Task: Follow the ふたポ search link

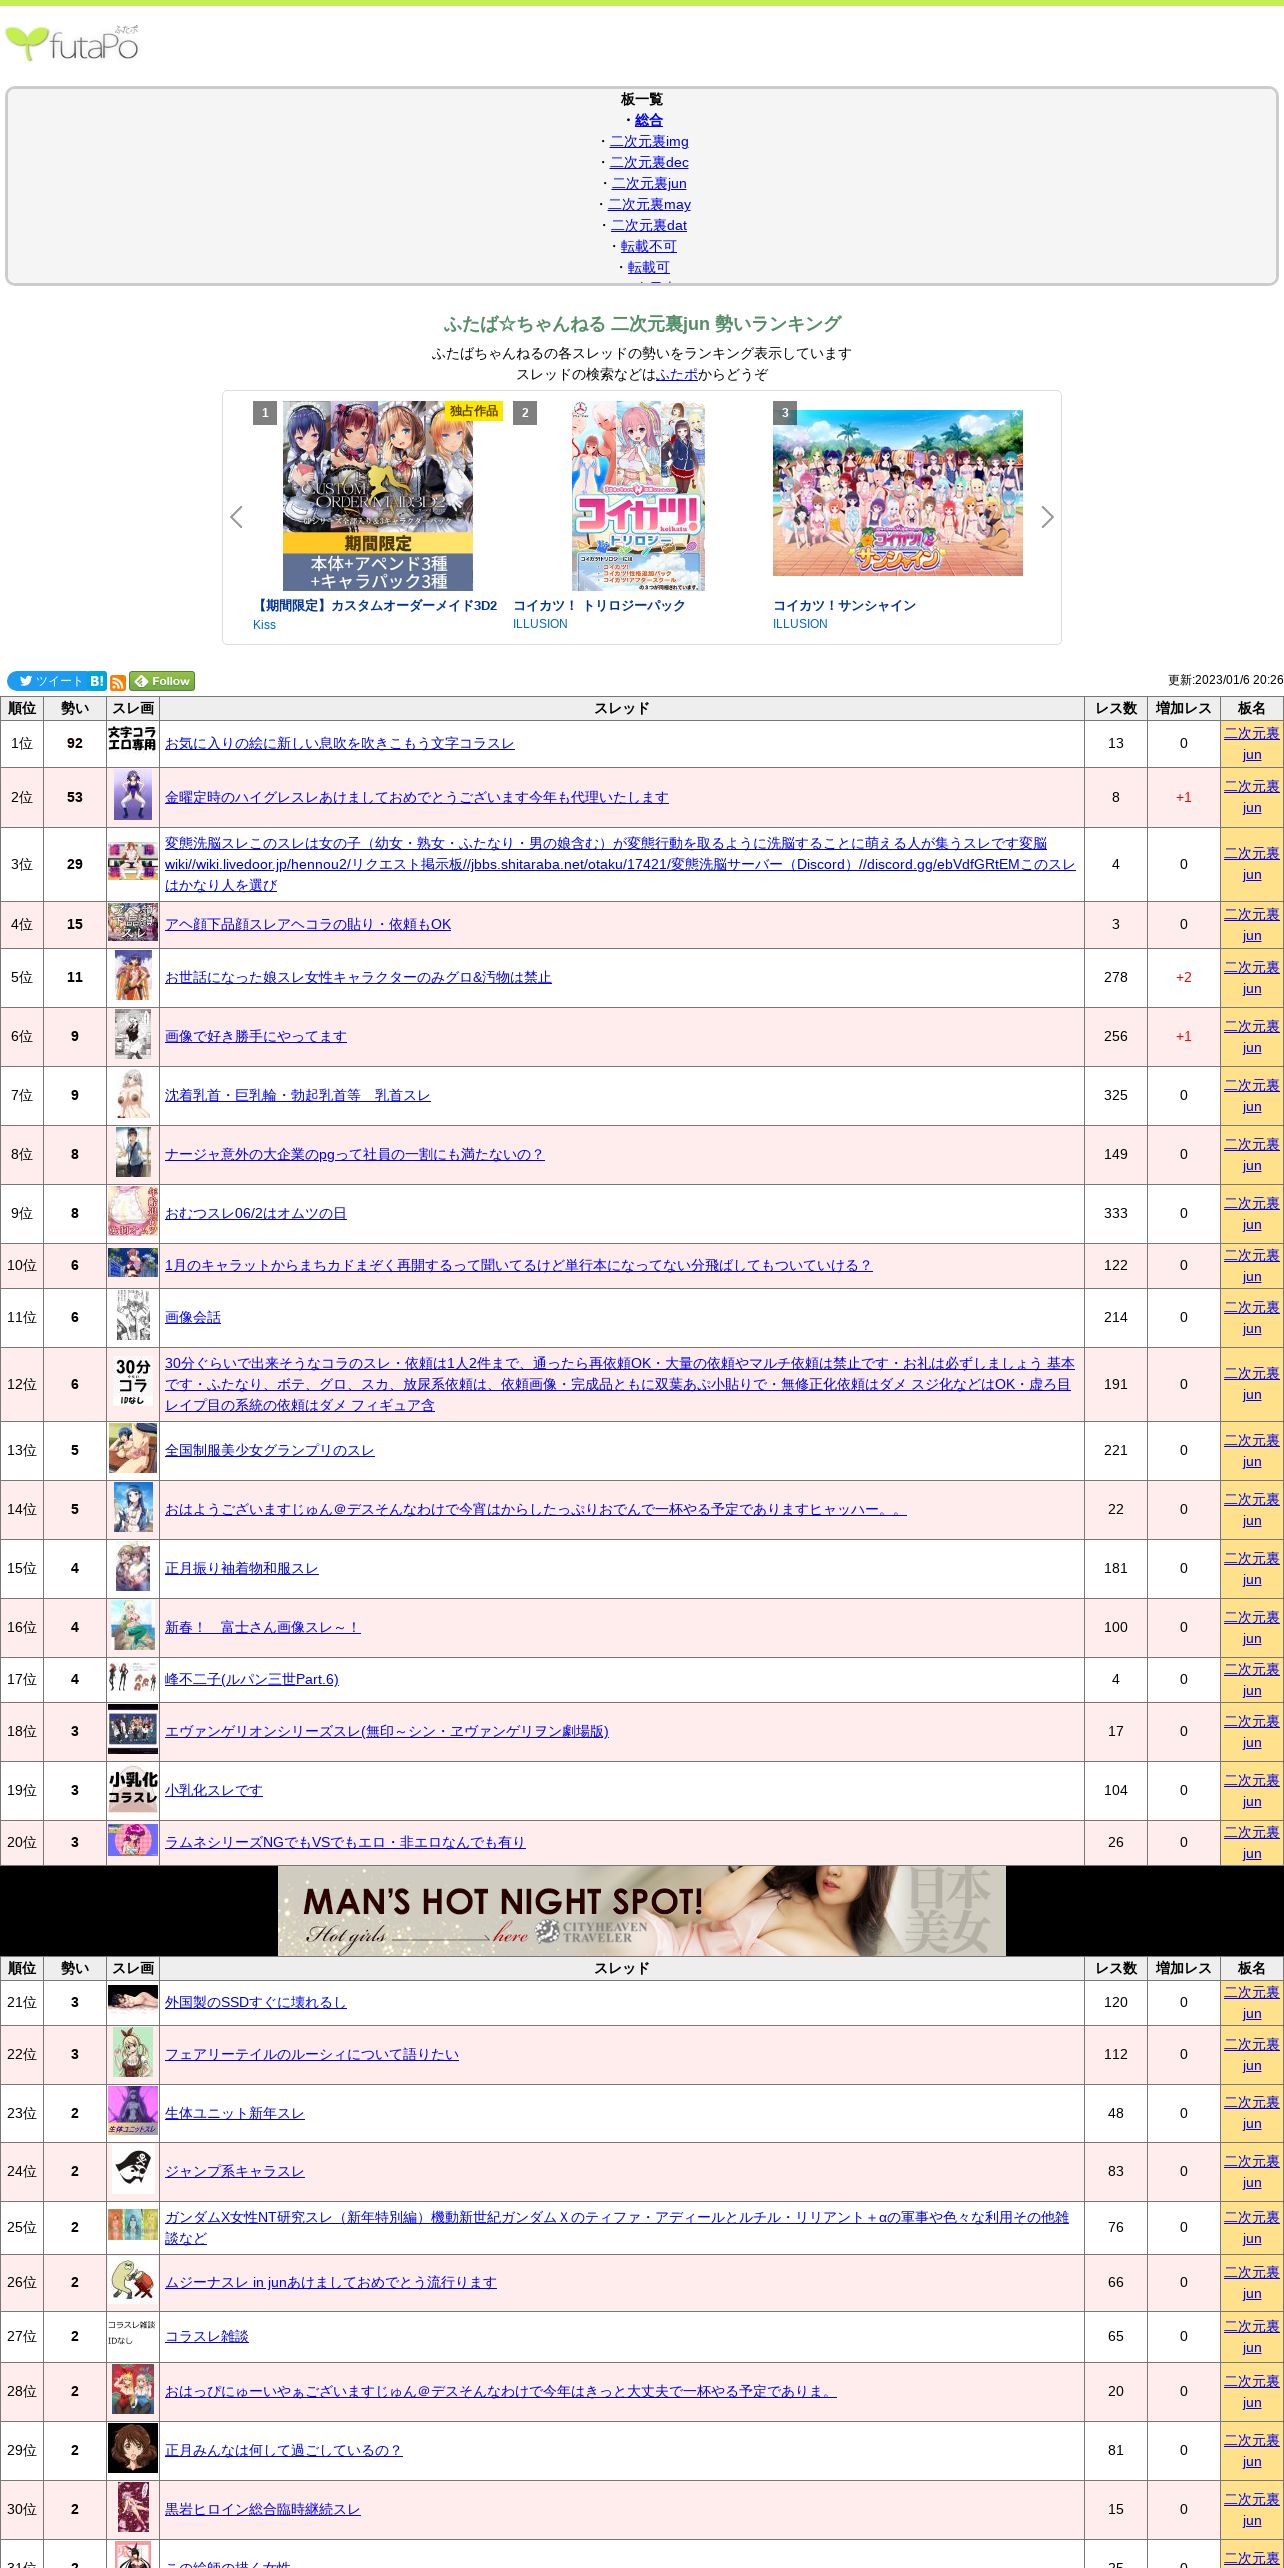Action: 677,374
